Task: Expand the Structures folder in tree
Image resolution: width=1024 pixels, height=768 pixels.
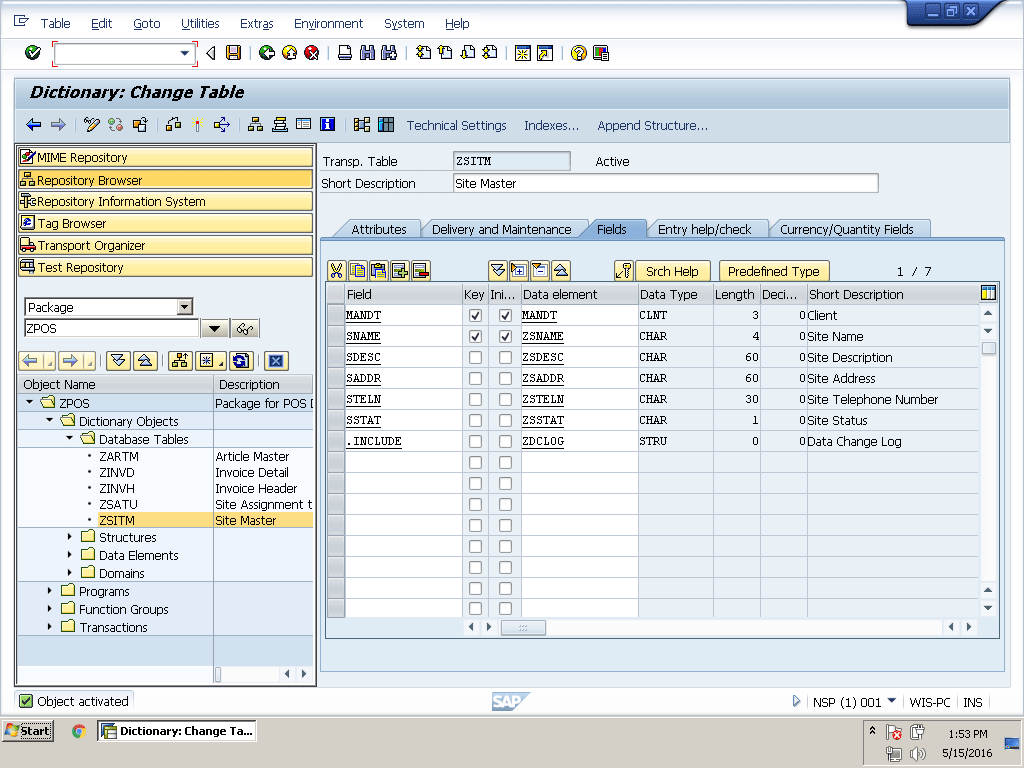Action: [70, 537]
